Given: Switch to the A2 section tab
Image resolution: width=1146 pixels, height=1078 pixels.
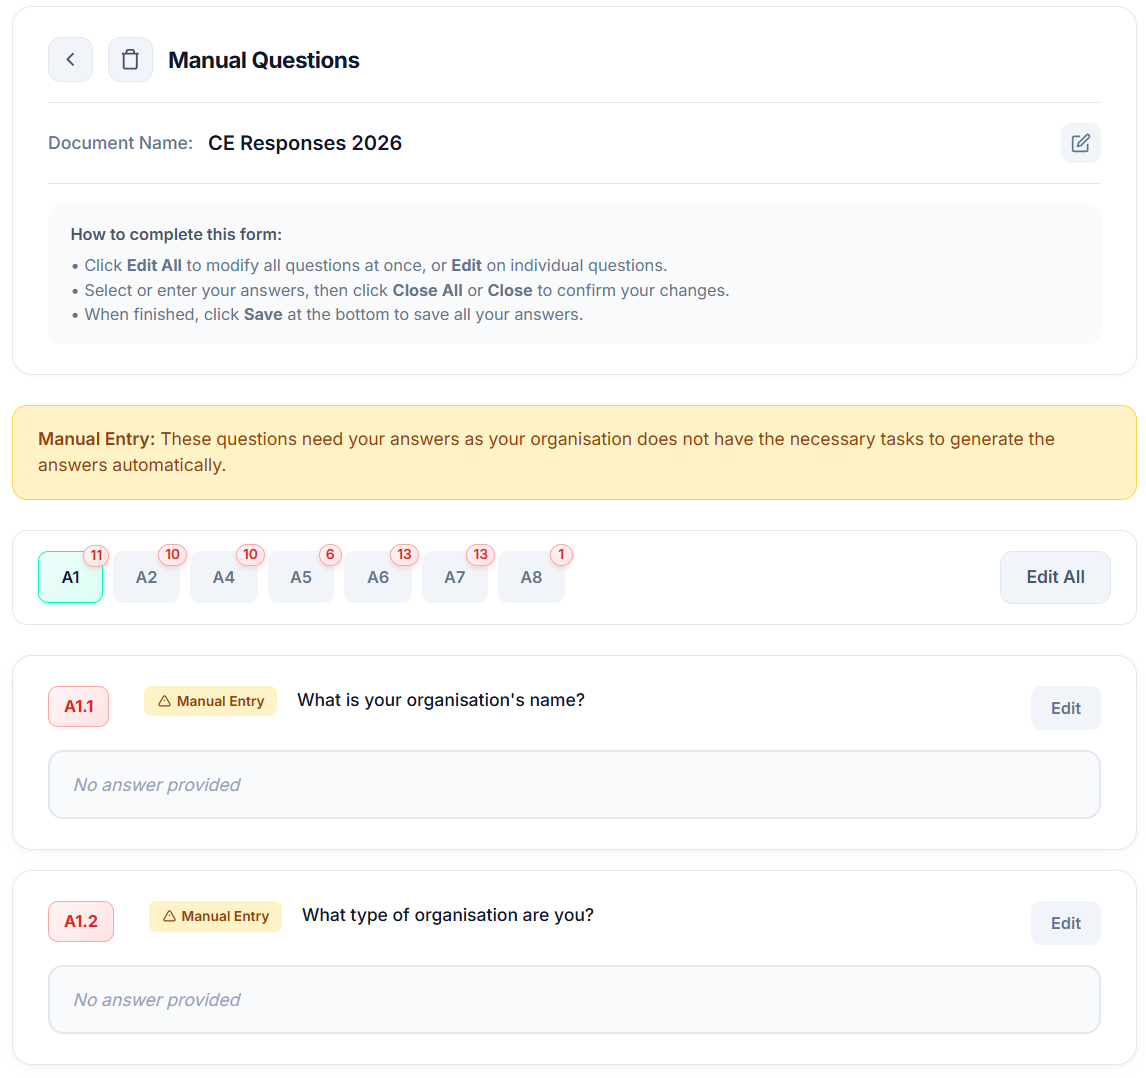Looking at the screenshot, I should click(146, 577).
